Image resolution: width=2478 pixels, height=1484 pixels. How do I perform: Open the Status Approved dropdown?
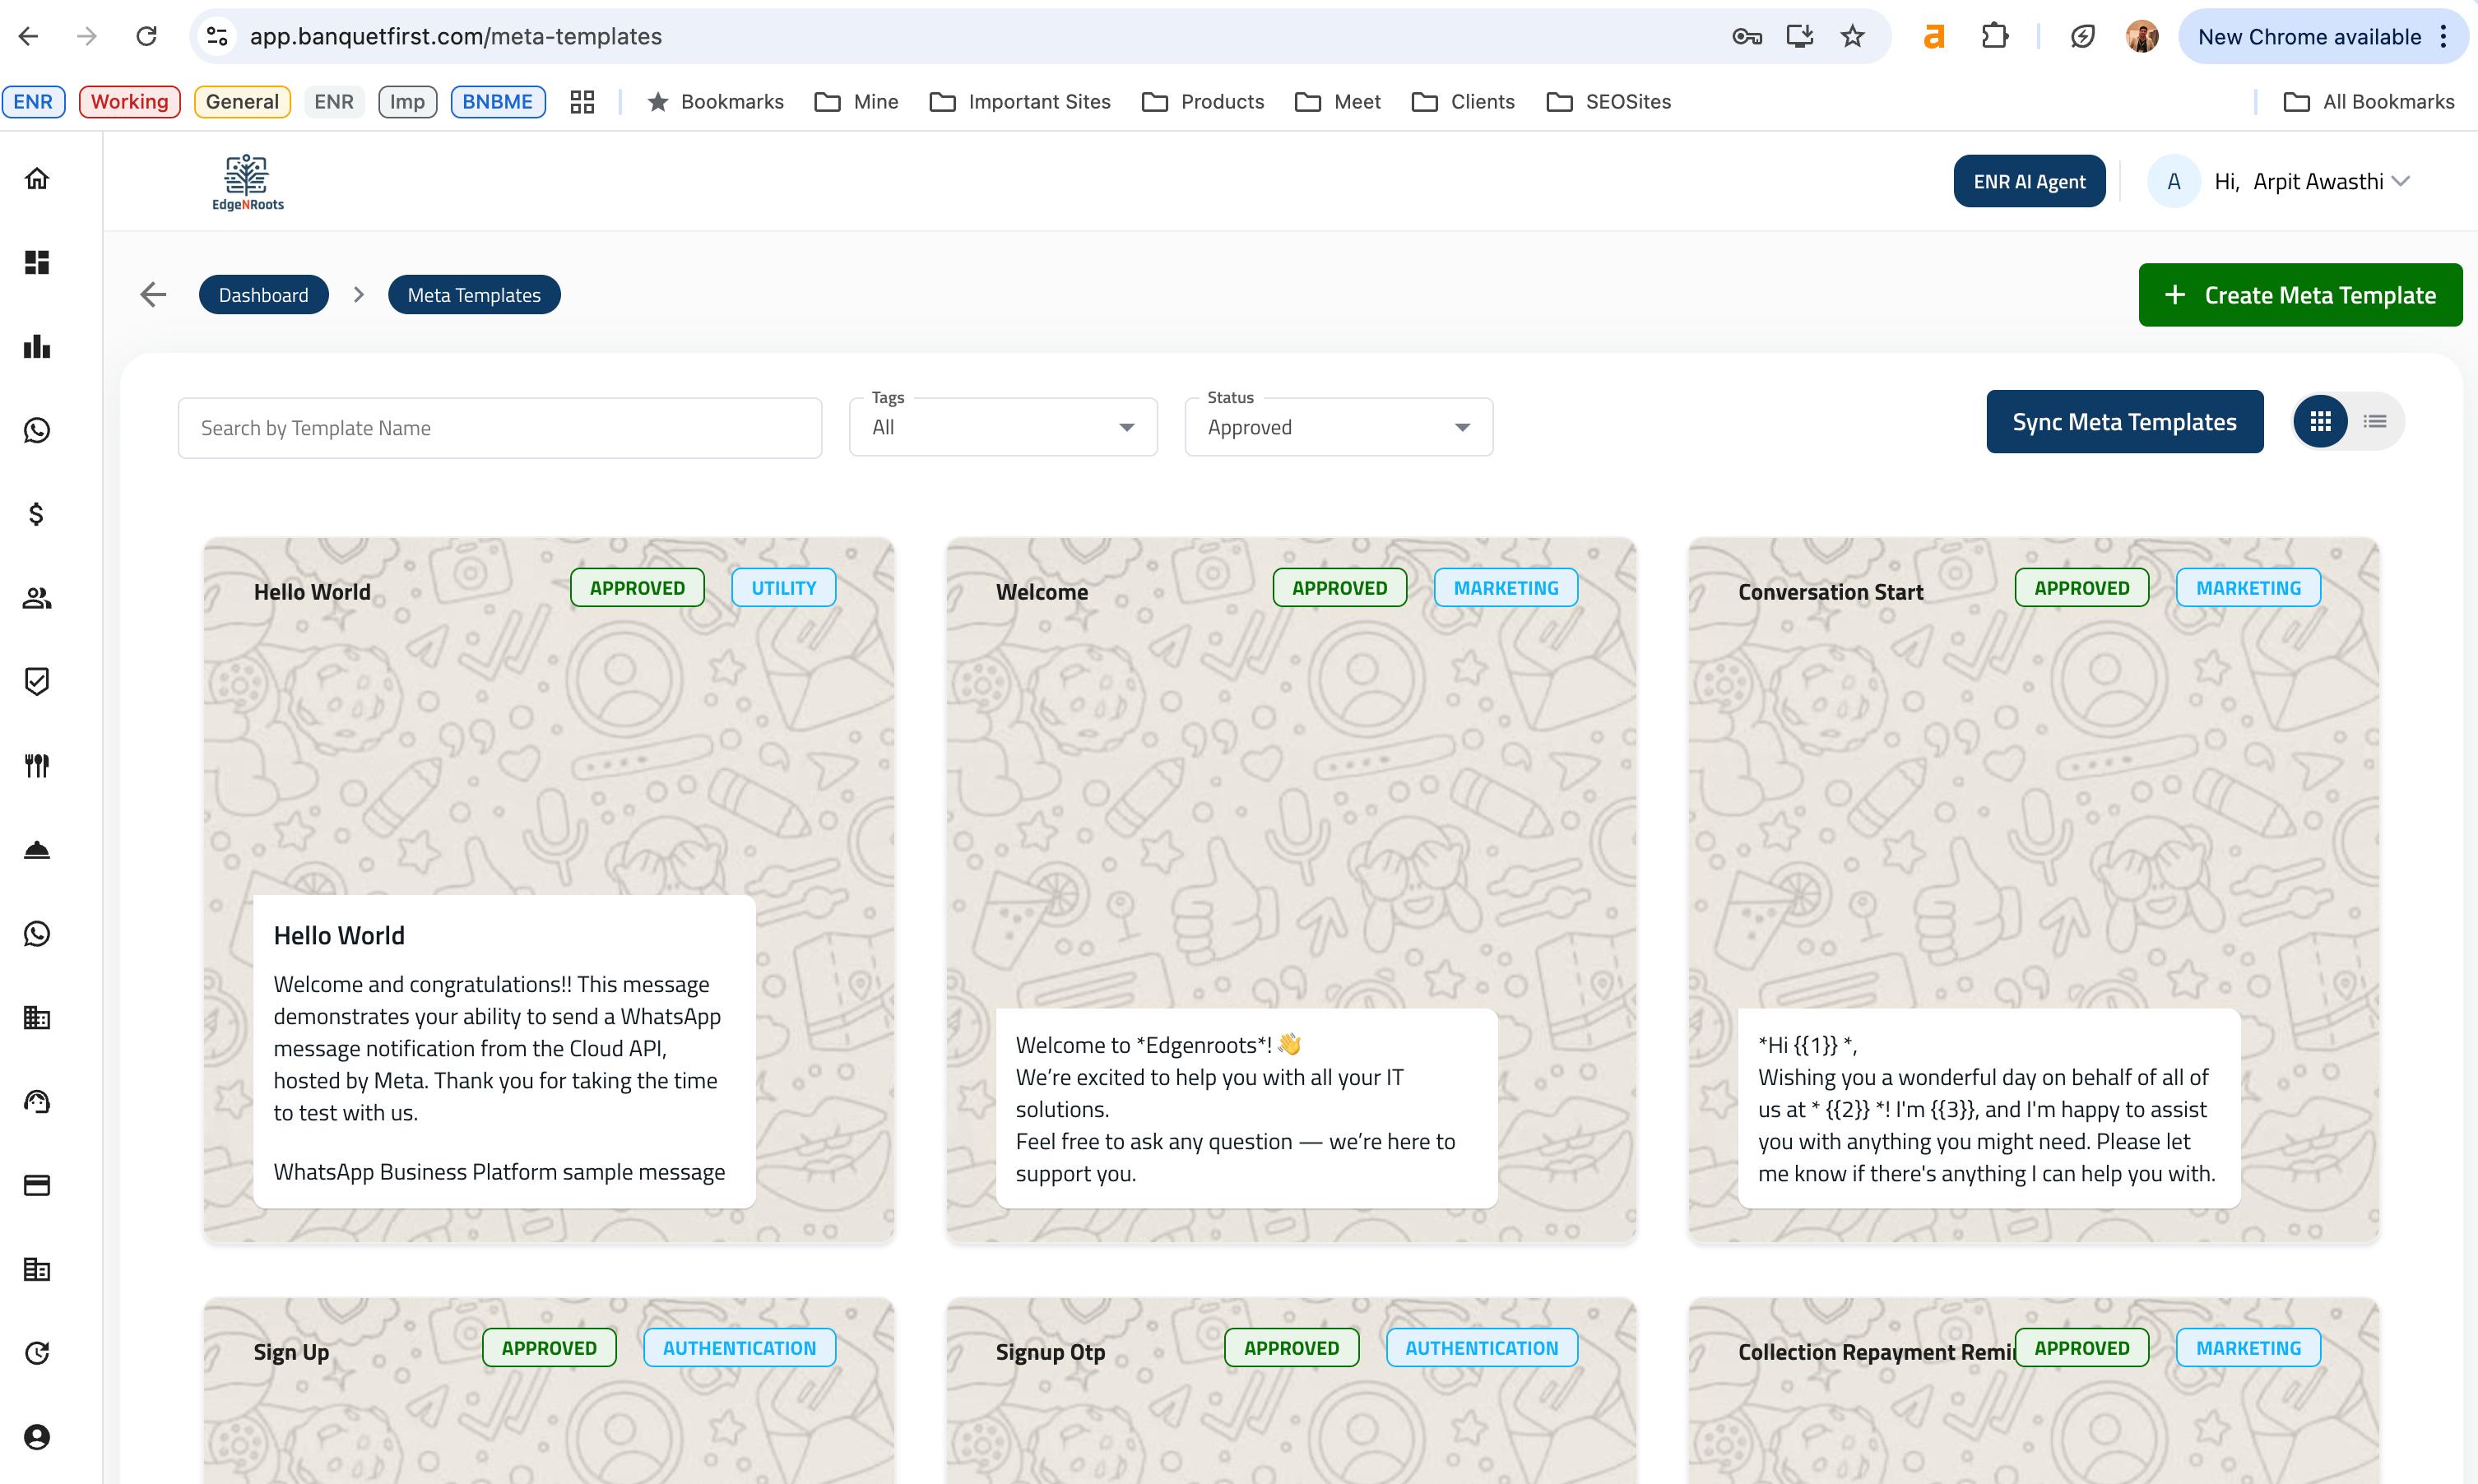1338,428
